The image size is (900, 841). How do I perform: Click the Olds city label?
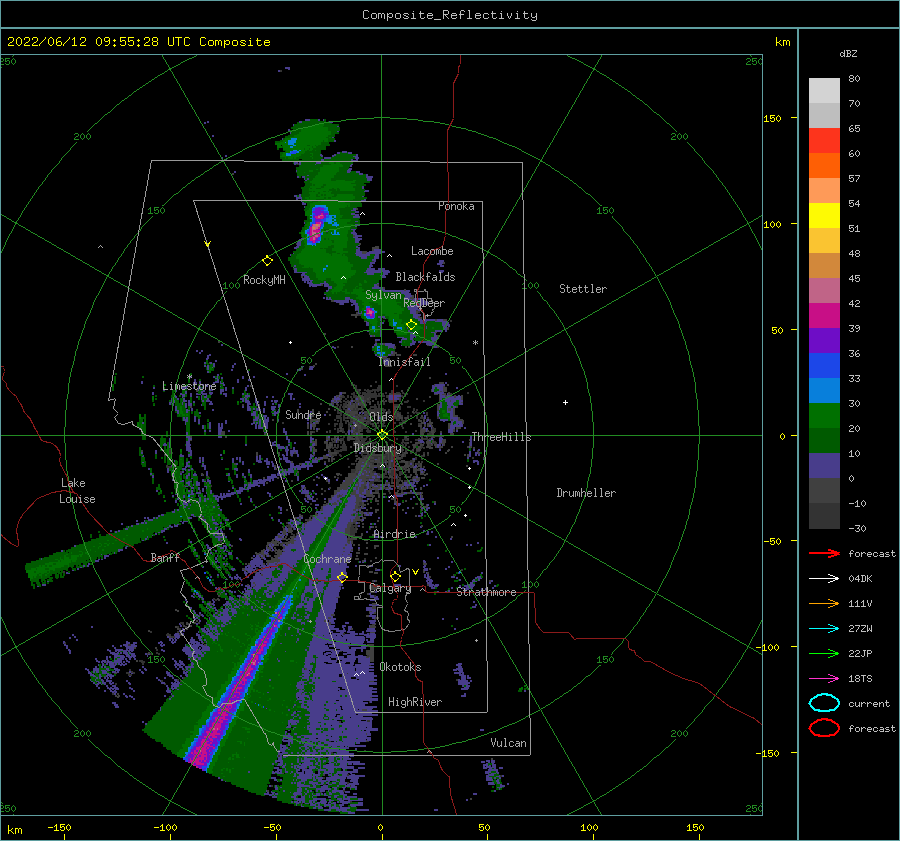(x=381, y=417)
